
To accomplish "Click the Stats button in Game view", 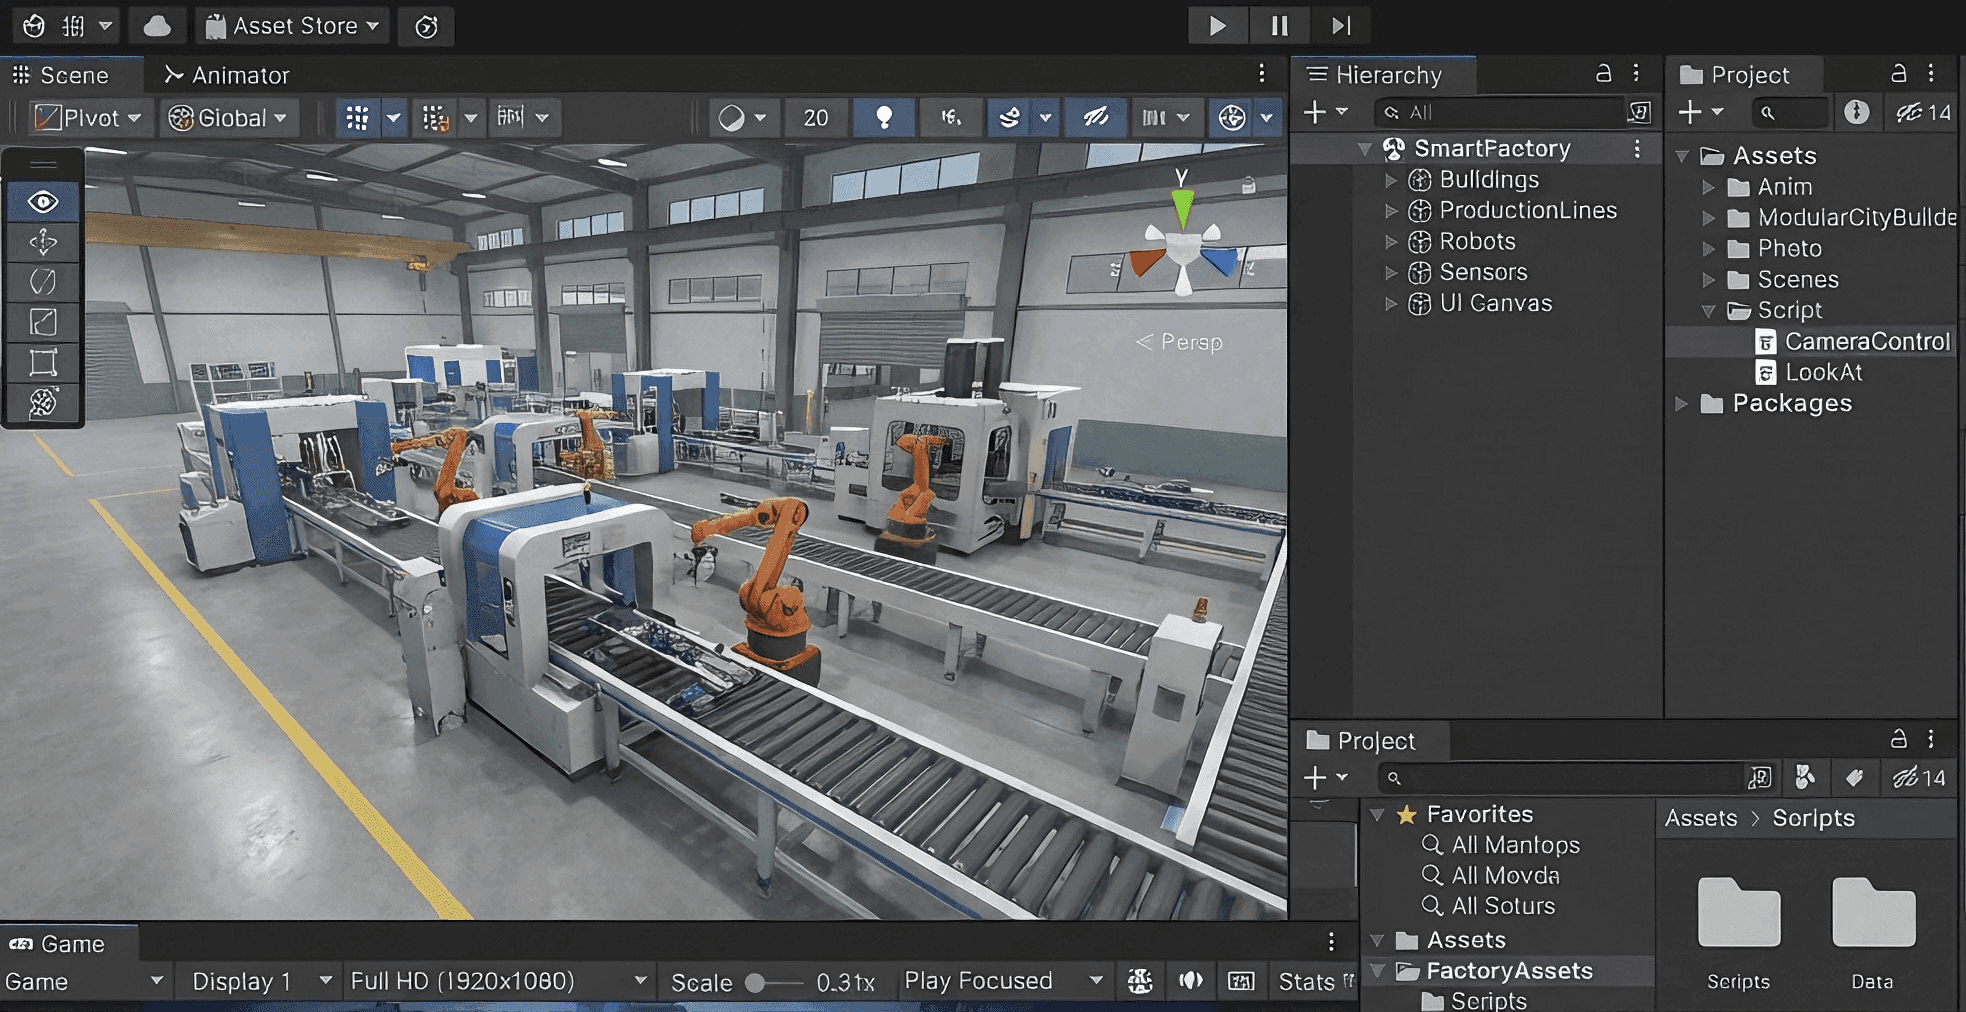I will (x=1306, y=982).
